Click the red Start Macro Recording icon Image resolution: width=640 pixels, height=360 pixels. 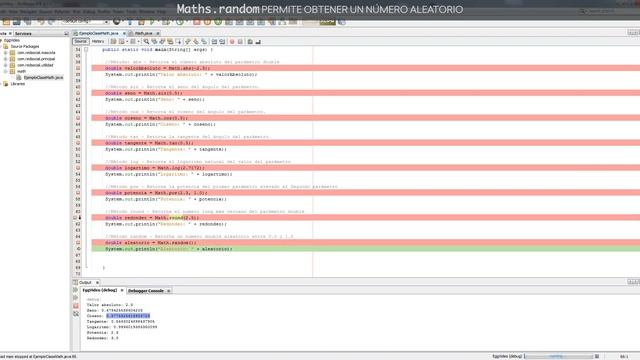232,42
